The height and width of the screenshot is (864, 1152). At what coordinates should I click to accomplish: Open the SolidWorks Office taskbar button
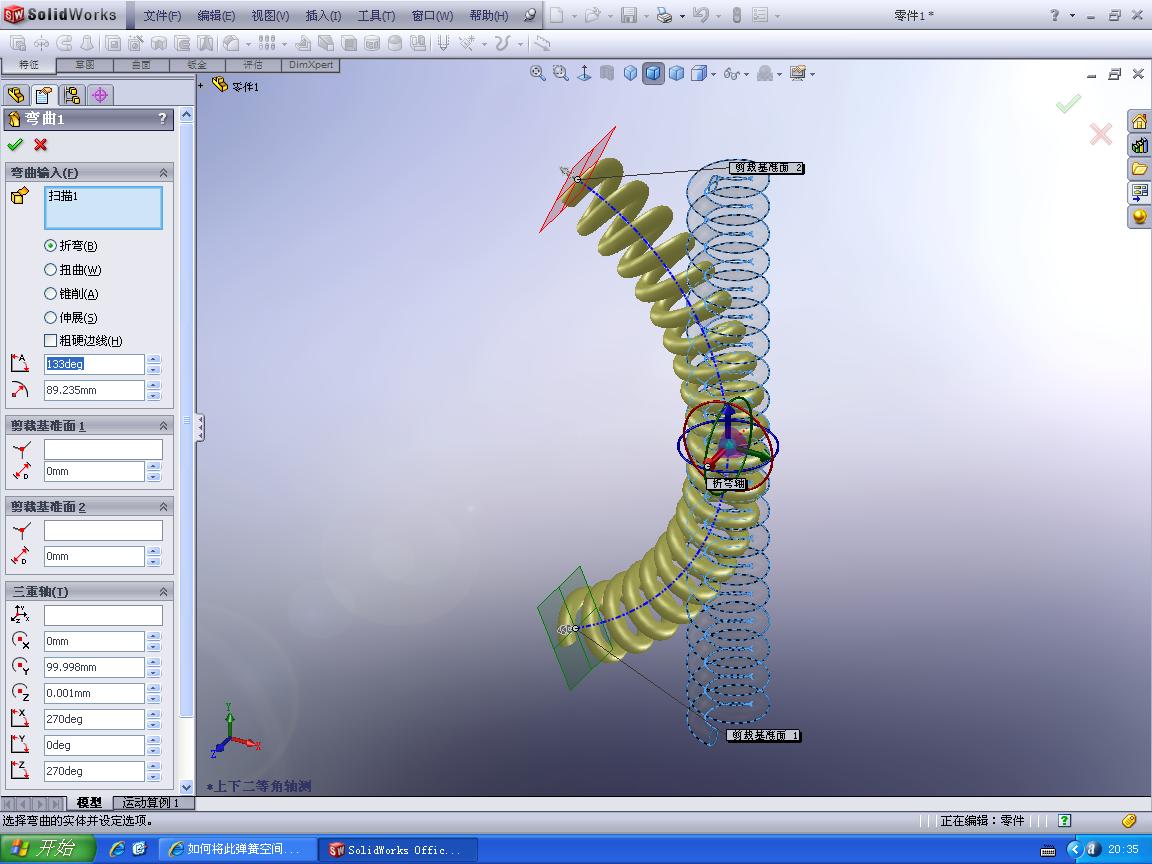tap(399, 849)
